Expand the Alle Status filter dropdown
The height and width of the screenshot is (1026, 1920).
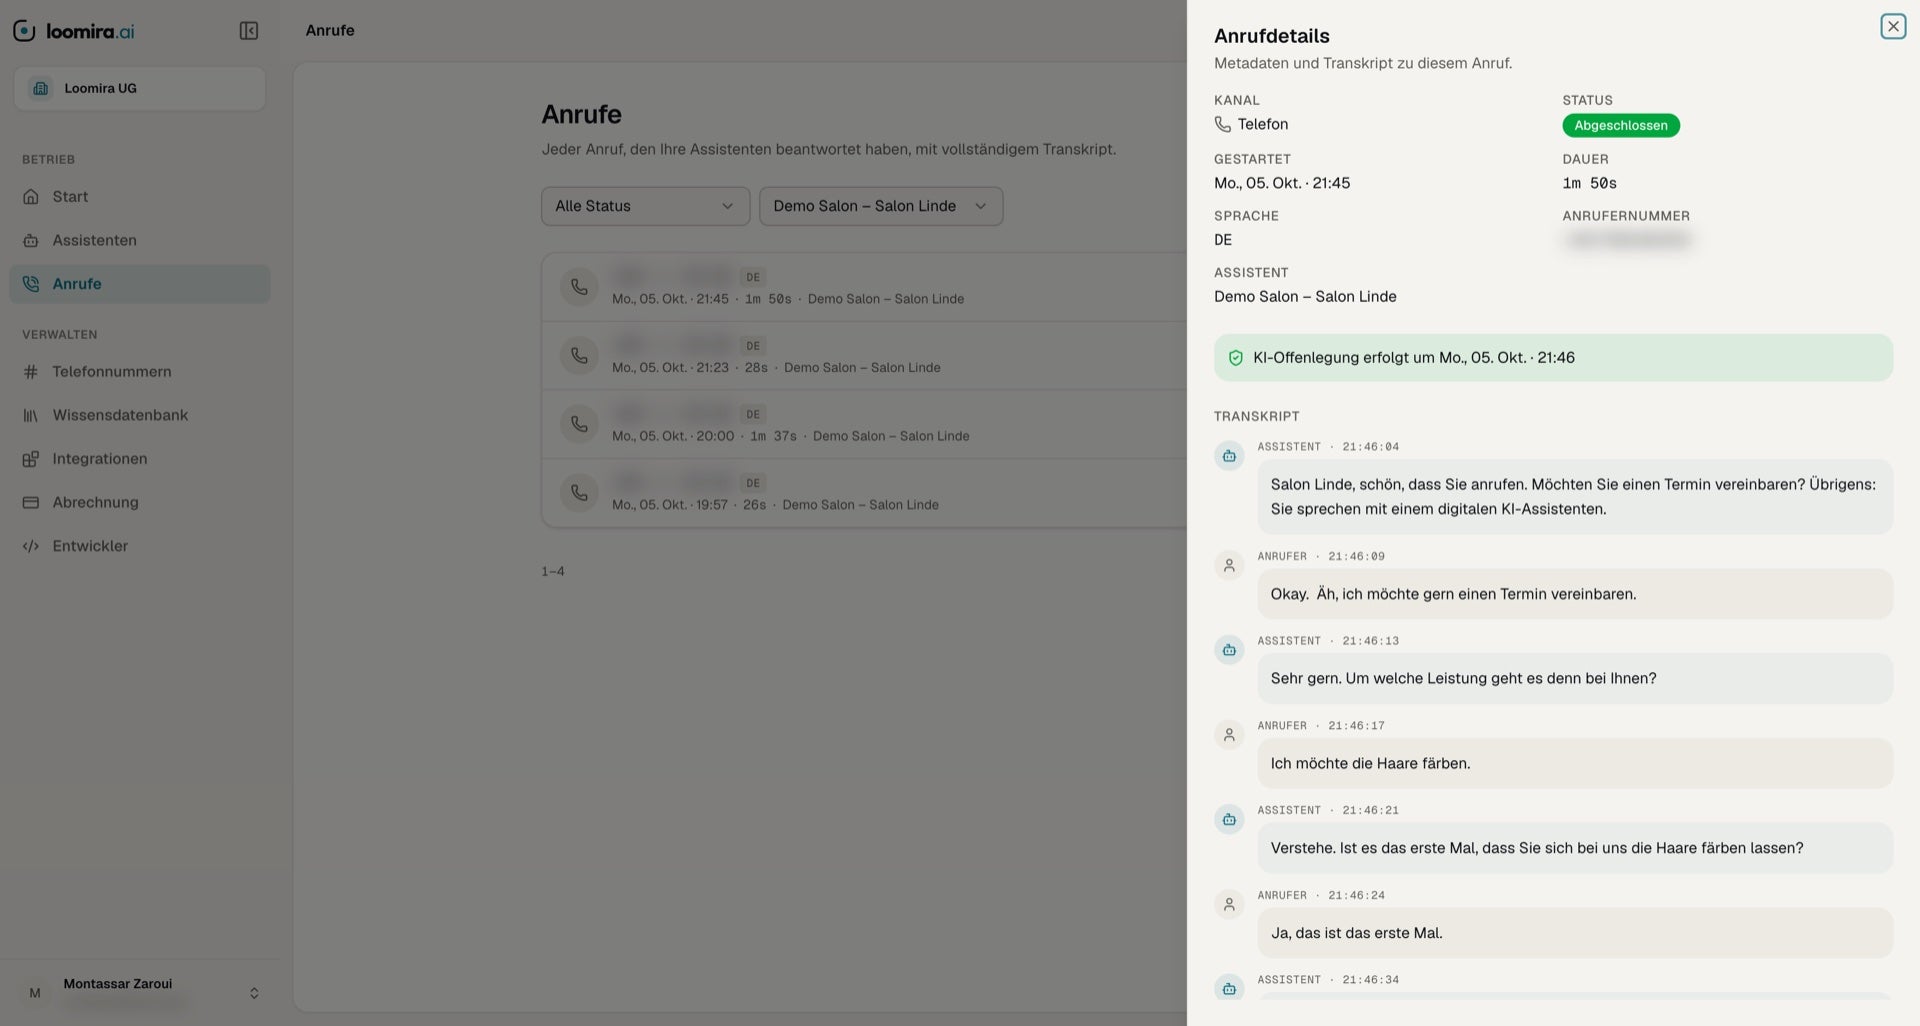pyautogui.click(x=646, y=206)
